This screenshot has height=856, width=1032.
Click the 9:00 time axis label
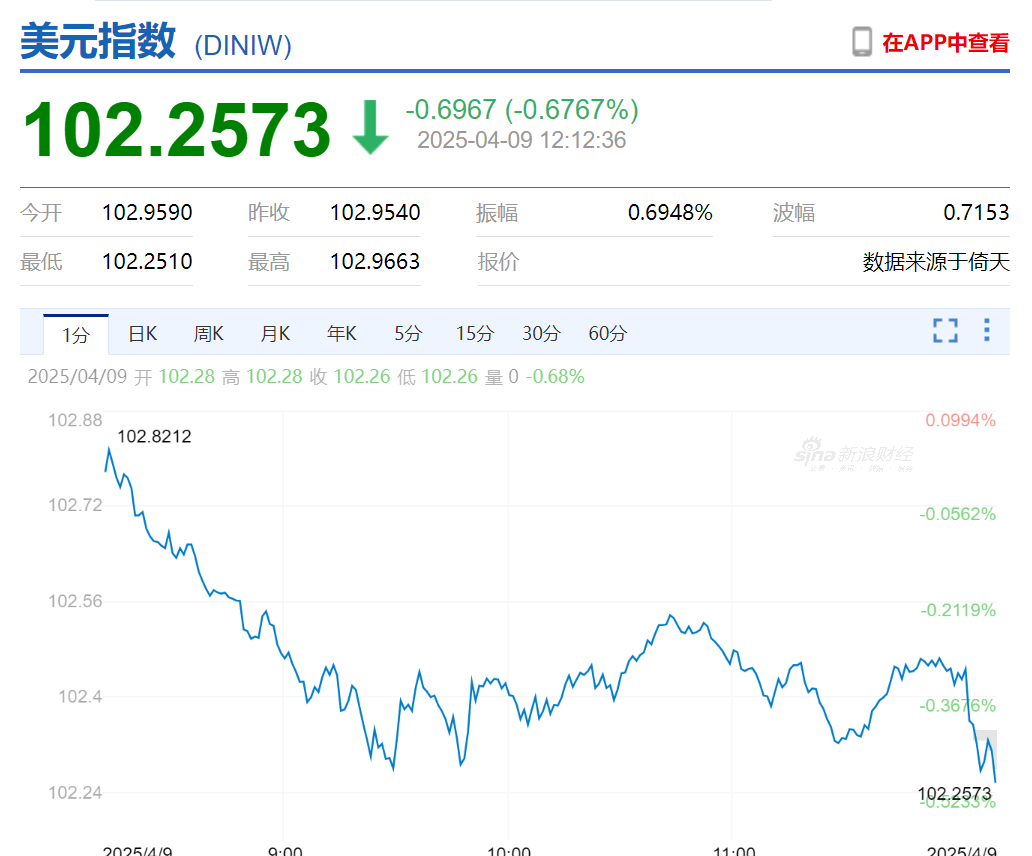[286, 848]
